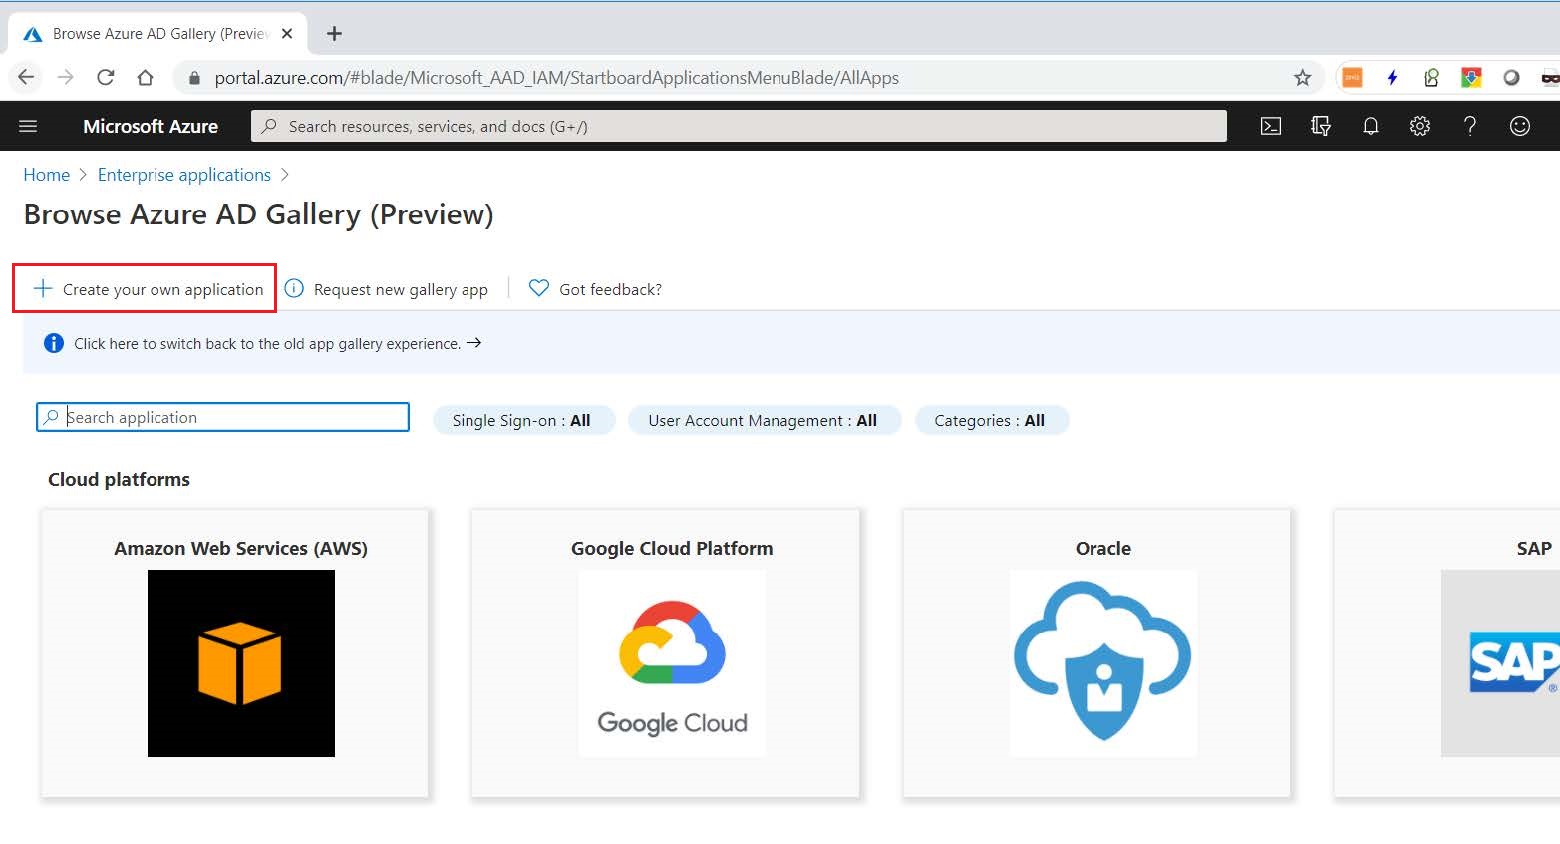Click the feedback smiley icon
Screen dimensions: 1560x844
[x=1520, y=126]
